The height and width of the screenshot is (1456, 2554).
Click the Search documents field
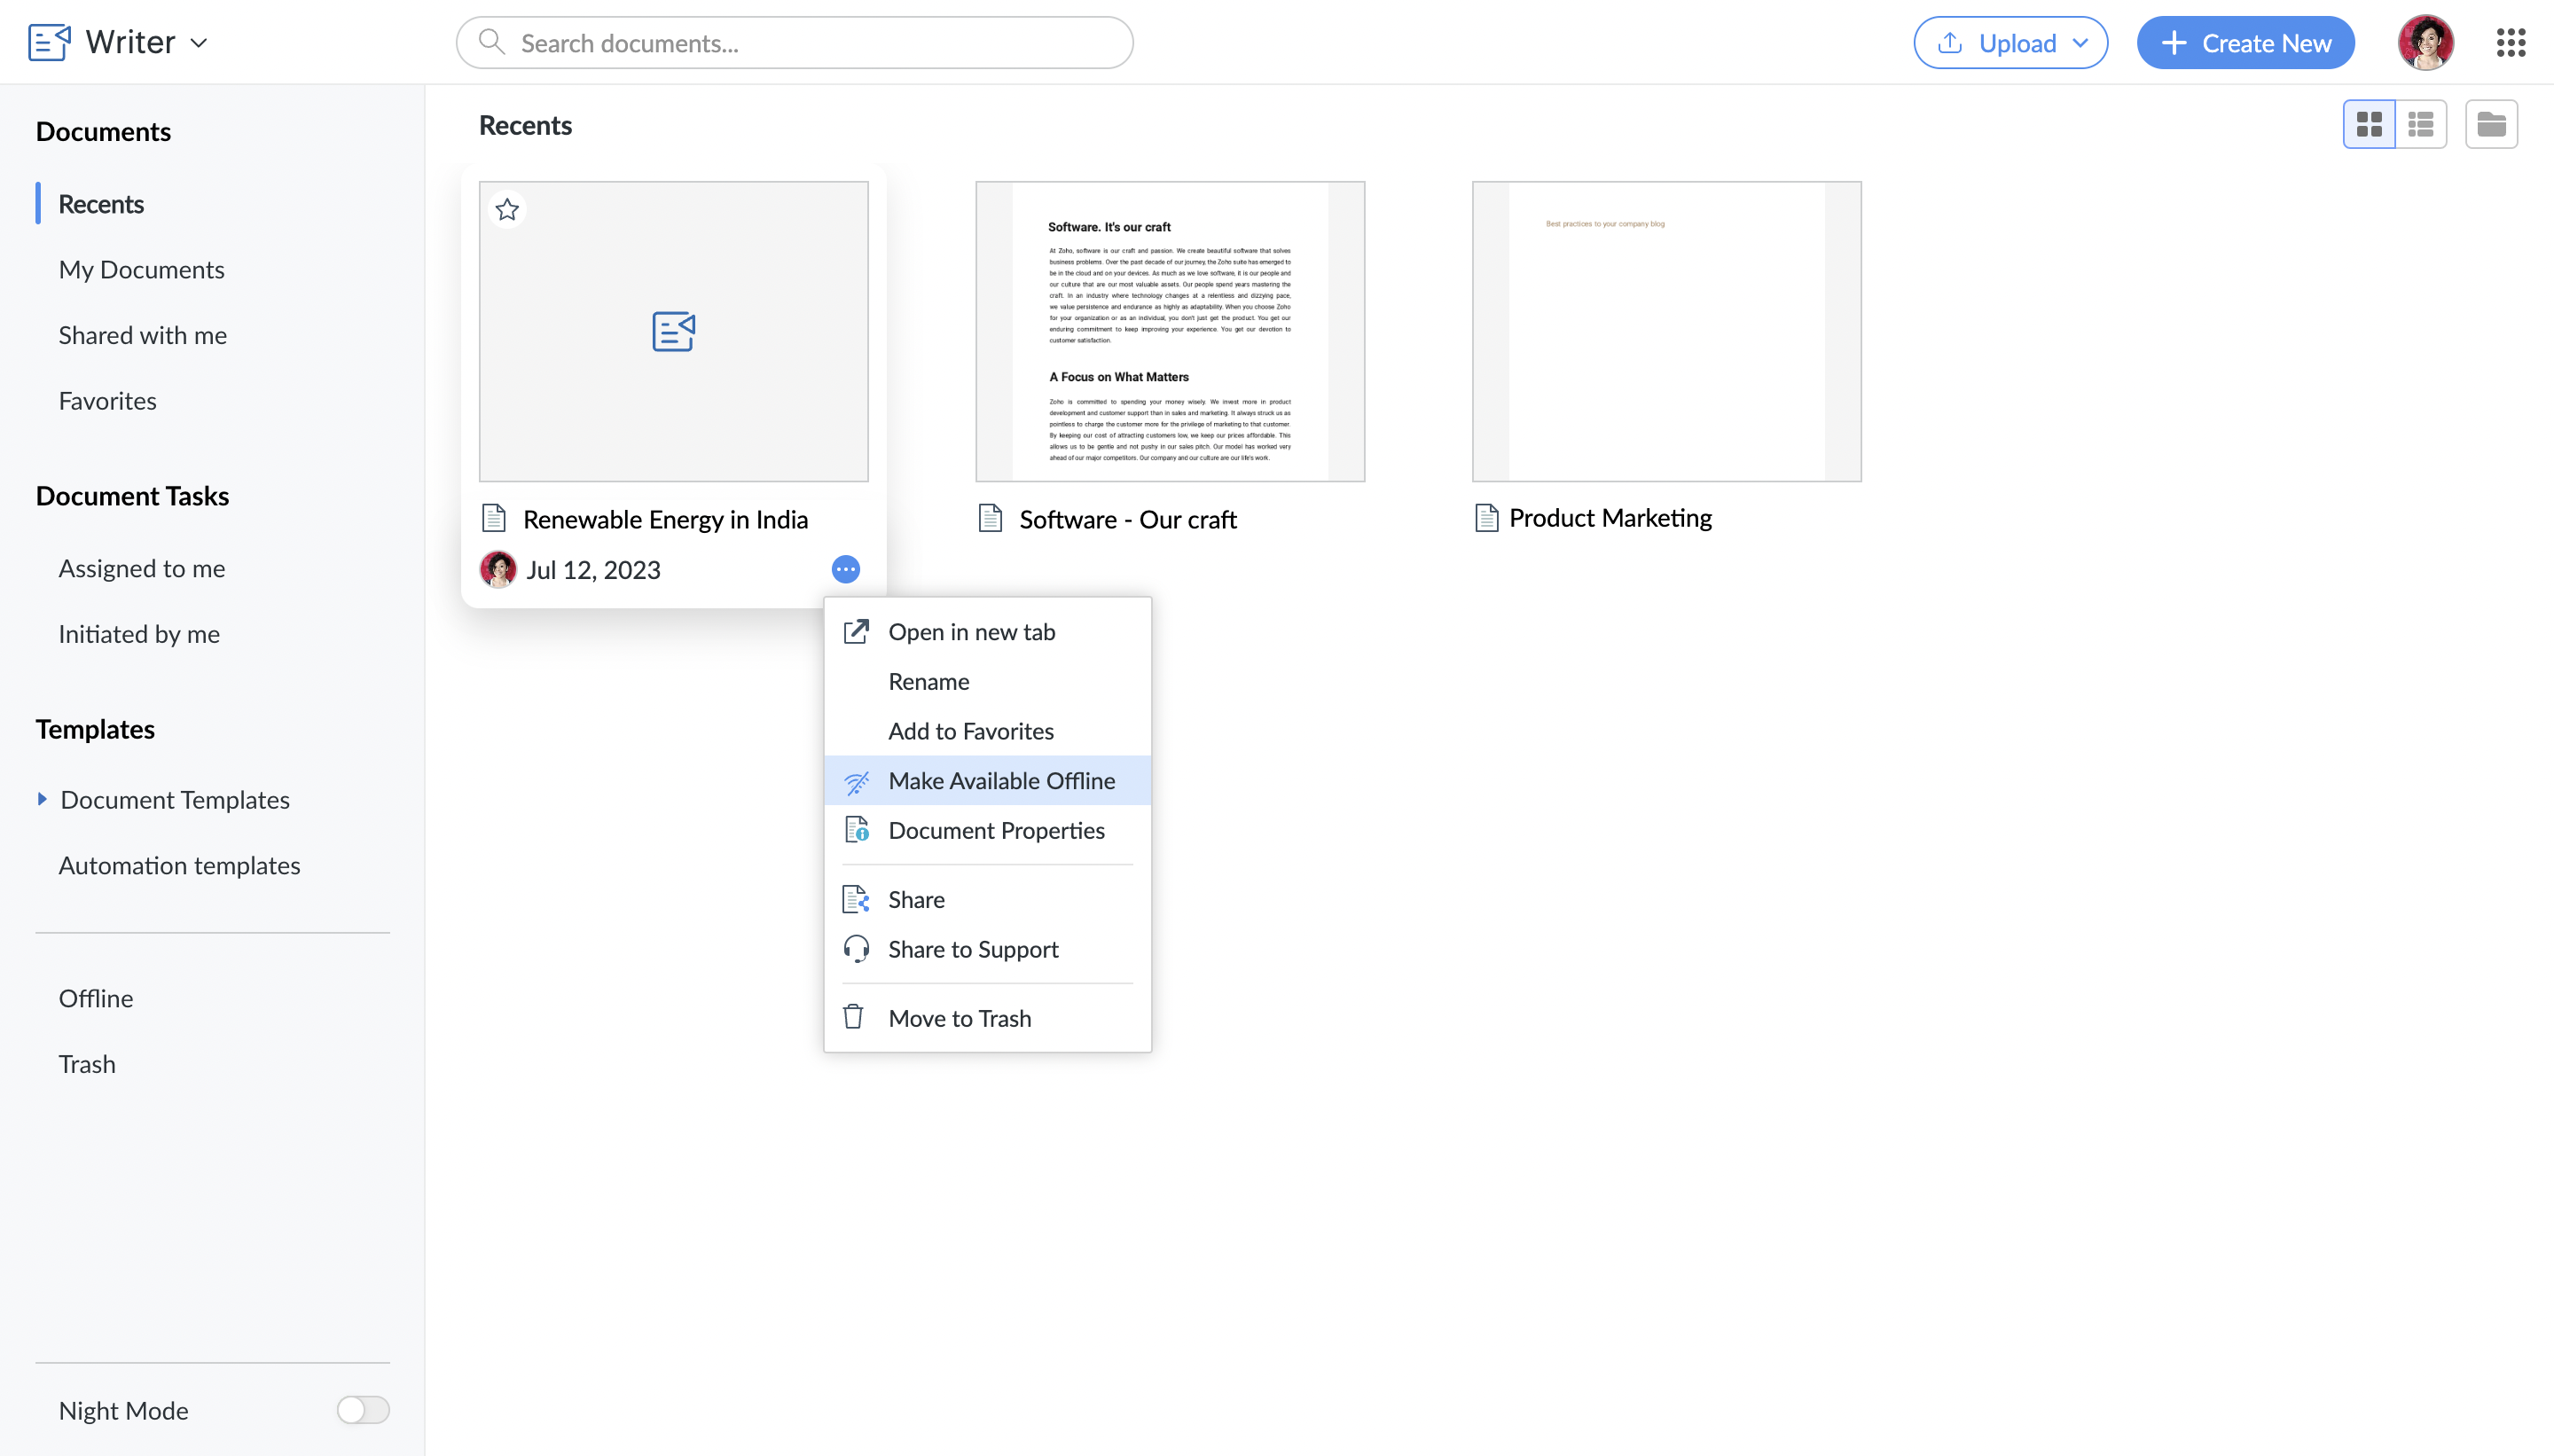coord(795,43)
